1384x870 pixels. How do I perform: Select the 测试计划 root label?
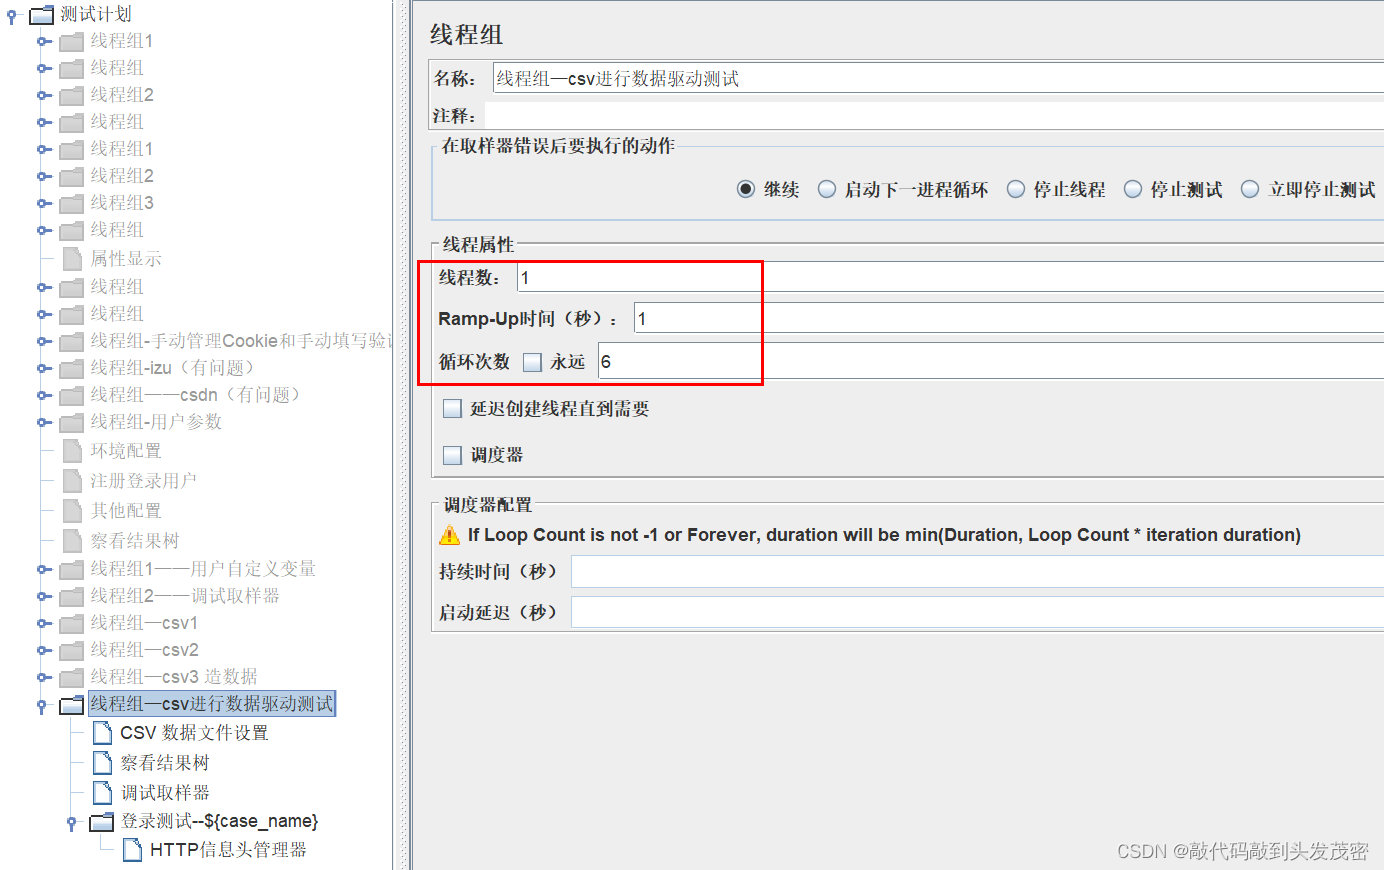pyautogui.click(x=96, y=14)
